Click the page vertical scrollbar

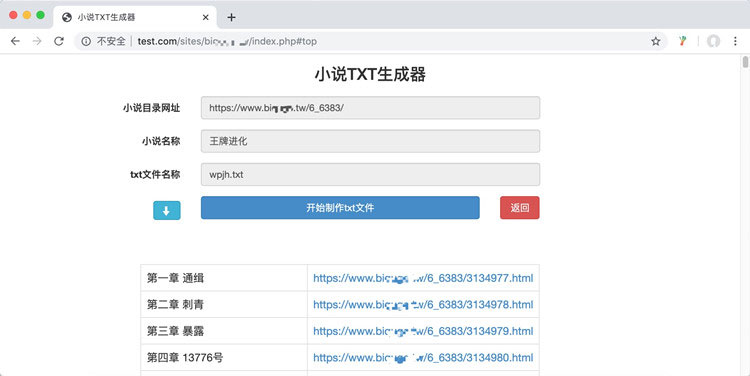[745, 215]
